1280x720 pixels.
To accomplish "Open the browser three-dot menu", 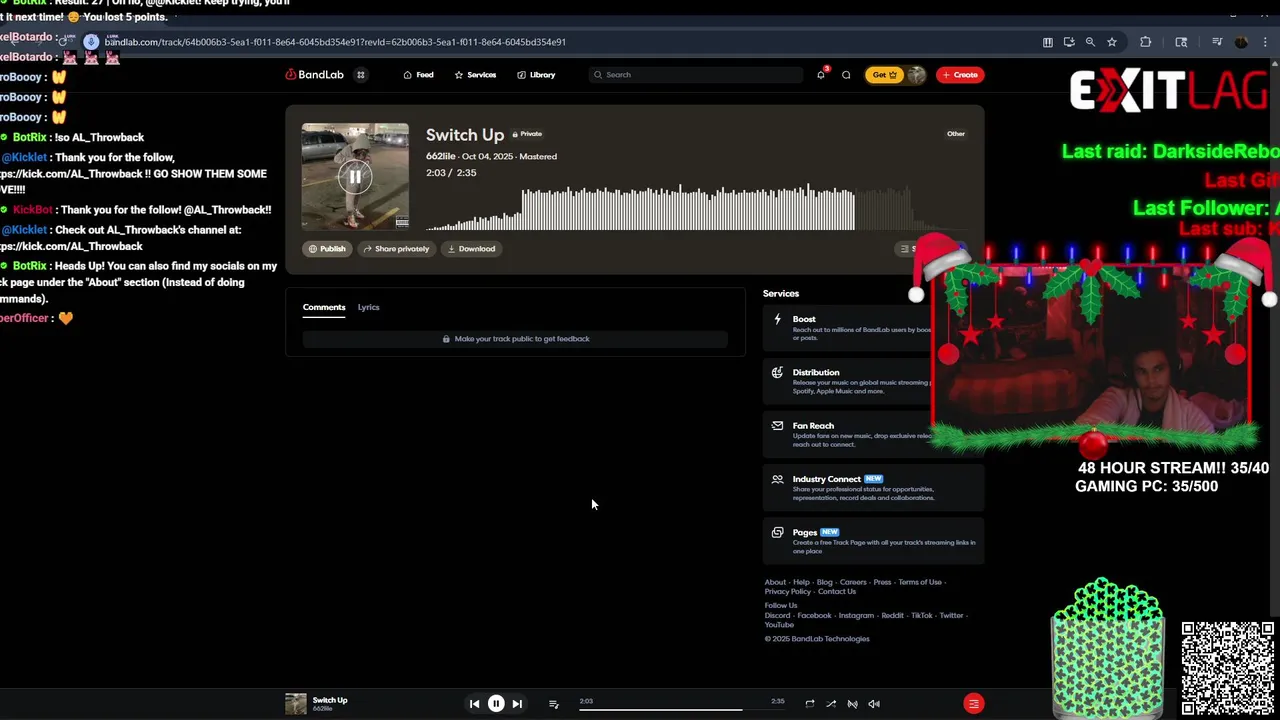I will (1264, 42).
